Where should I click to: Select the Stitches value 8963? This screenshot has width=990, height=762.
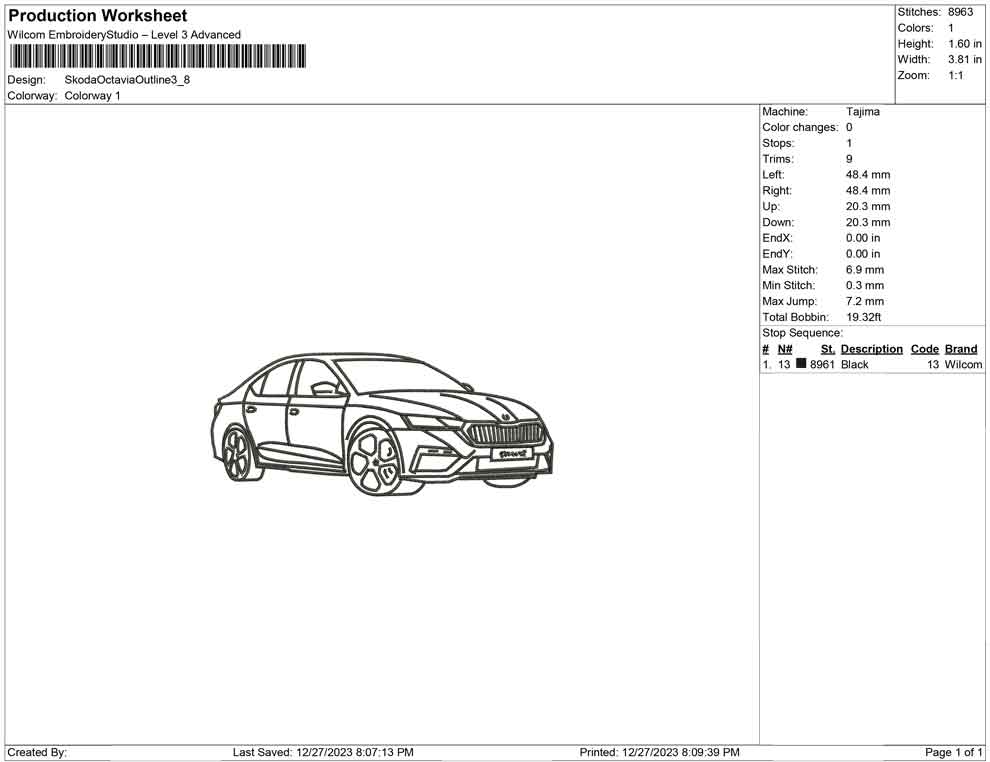coord(960,12)
